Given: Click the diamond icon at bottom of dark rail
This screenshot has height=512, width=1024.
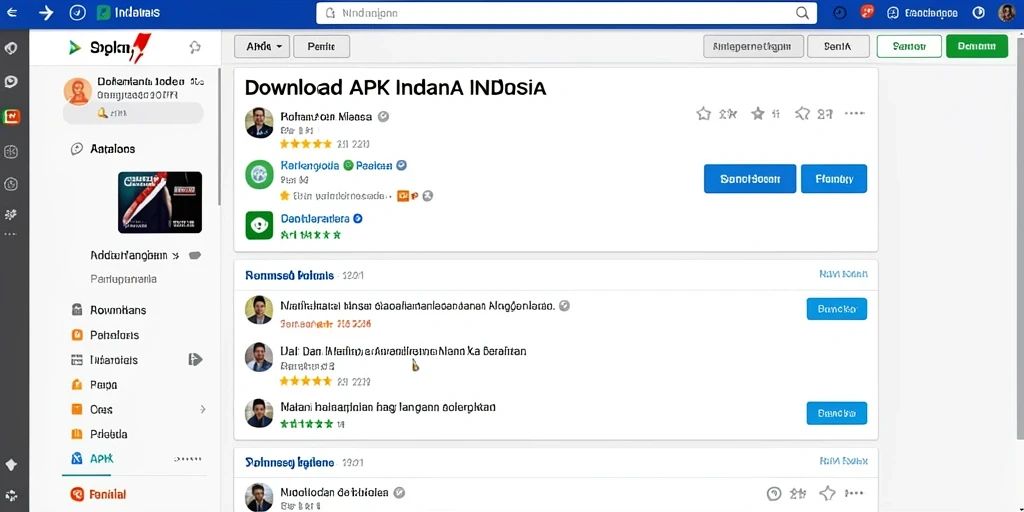Looking at the screenshot, I should 11,464.
